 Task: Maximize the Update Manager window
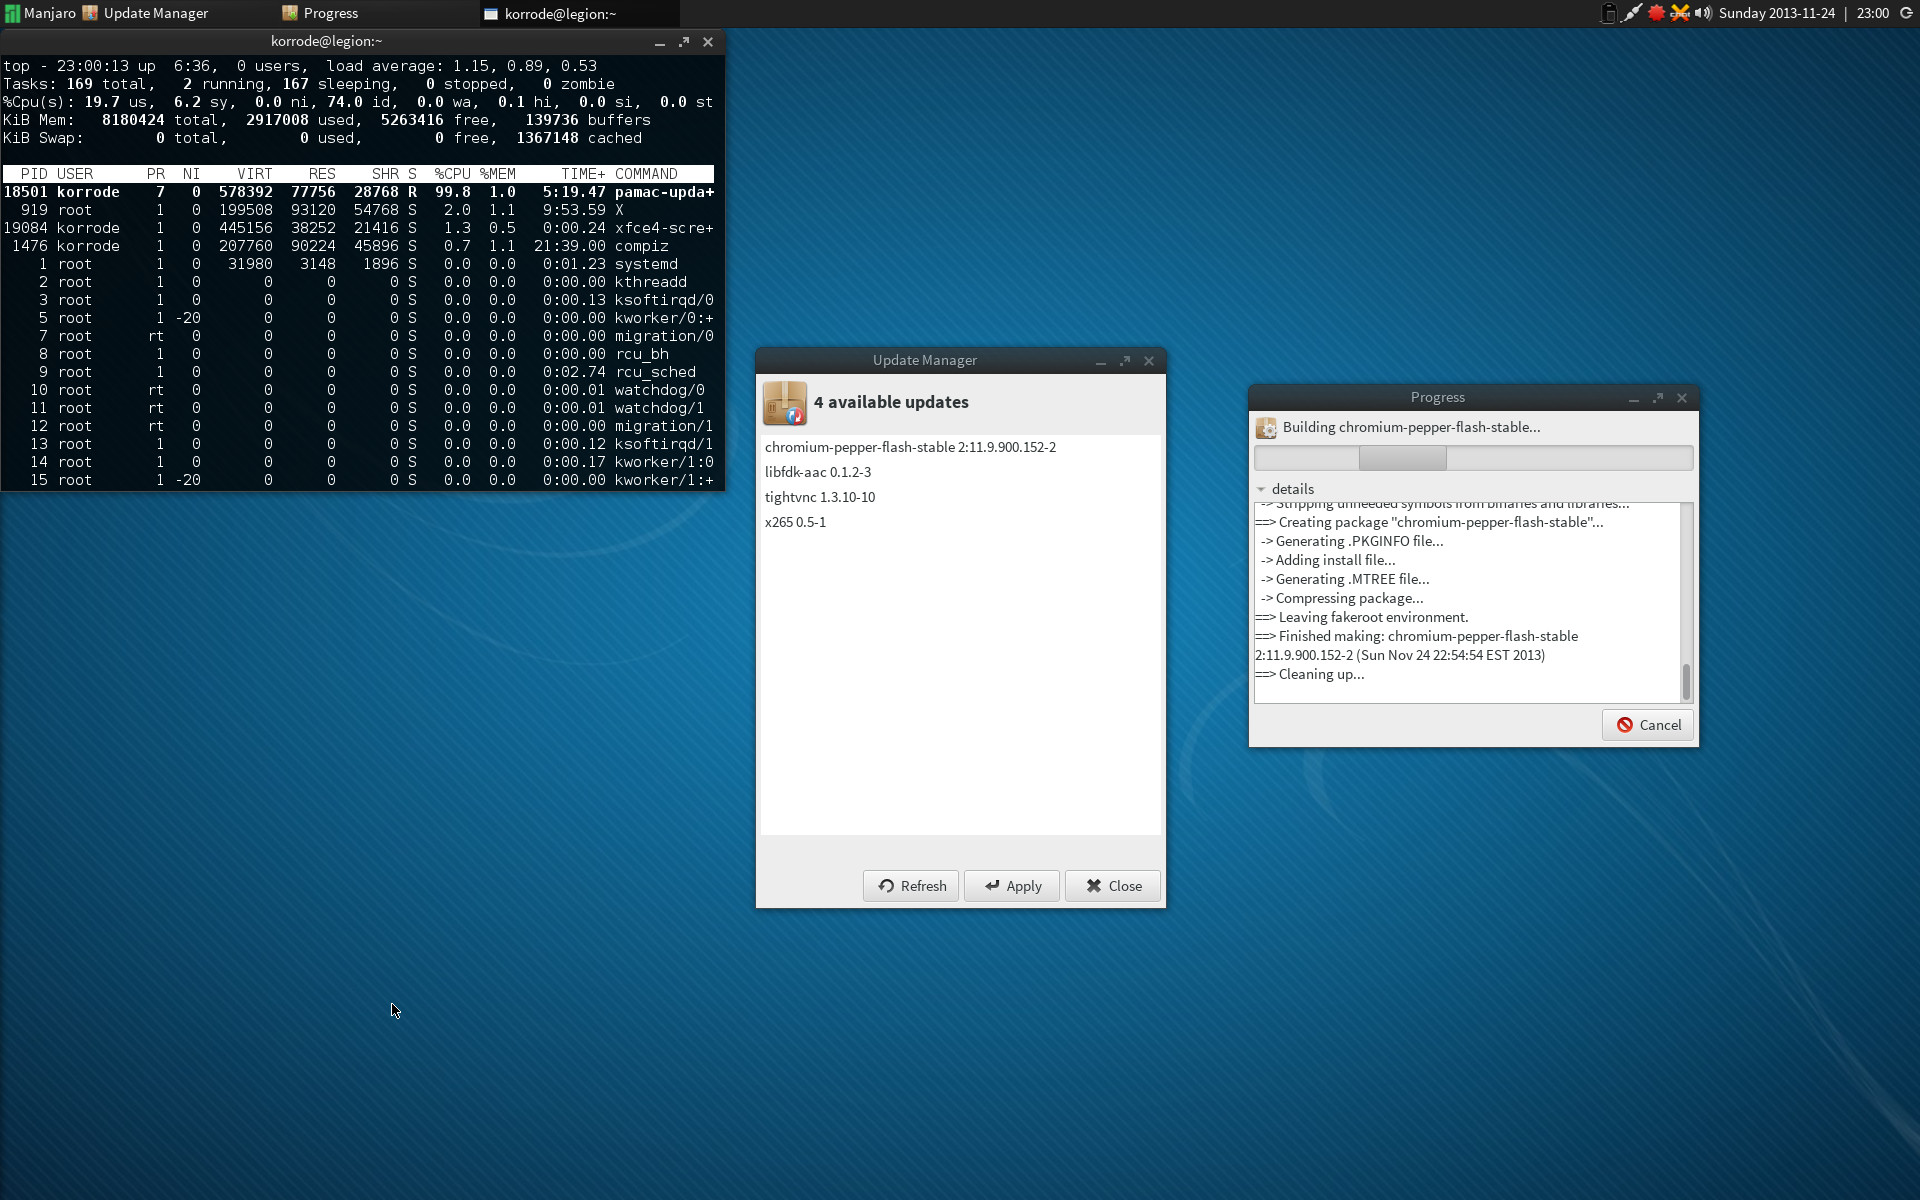(x=1125, y=361)
